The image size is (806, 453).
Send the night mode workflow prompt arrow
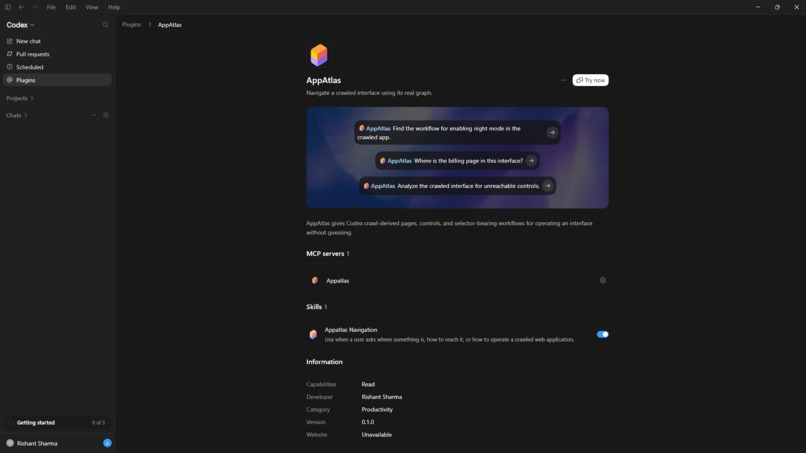[552, 133]
